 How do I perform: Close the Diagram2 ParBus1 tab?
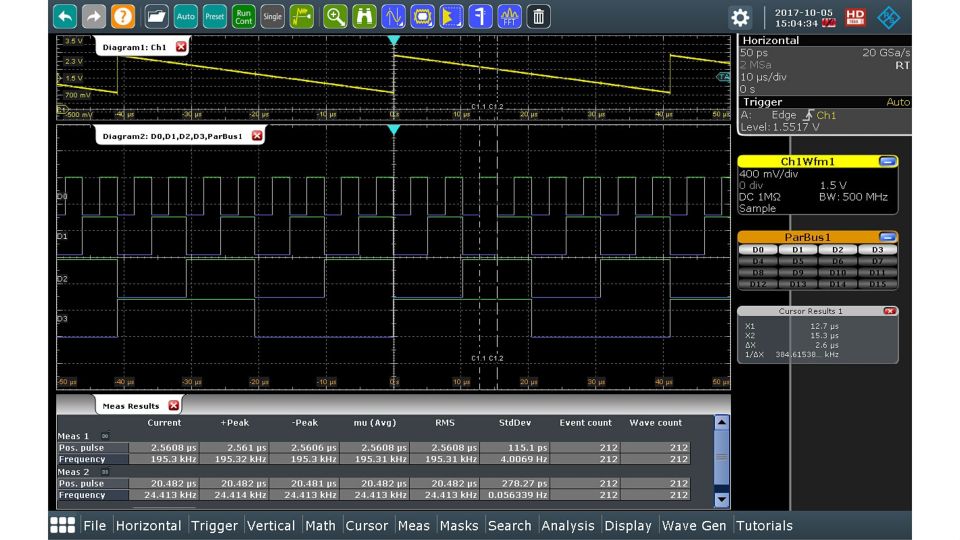coord(257,136)
